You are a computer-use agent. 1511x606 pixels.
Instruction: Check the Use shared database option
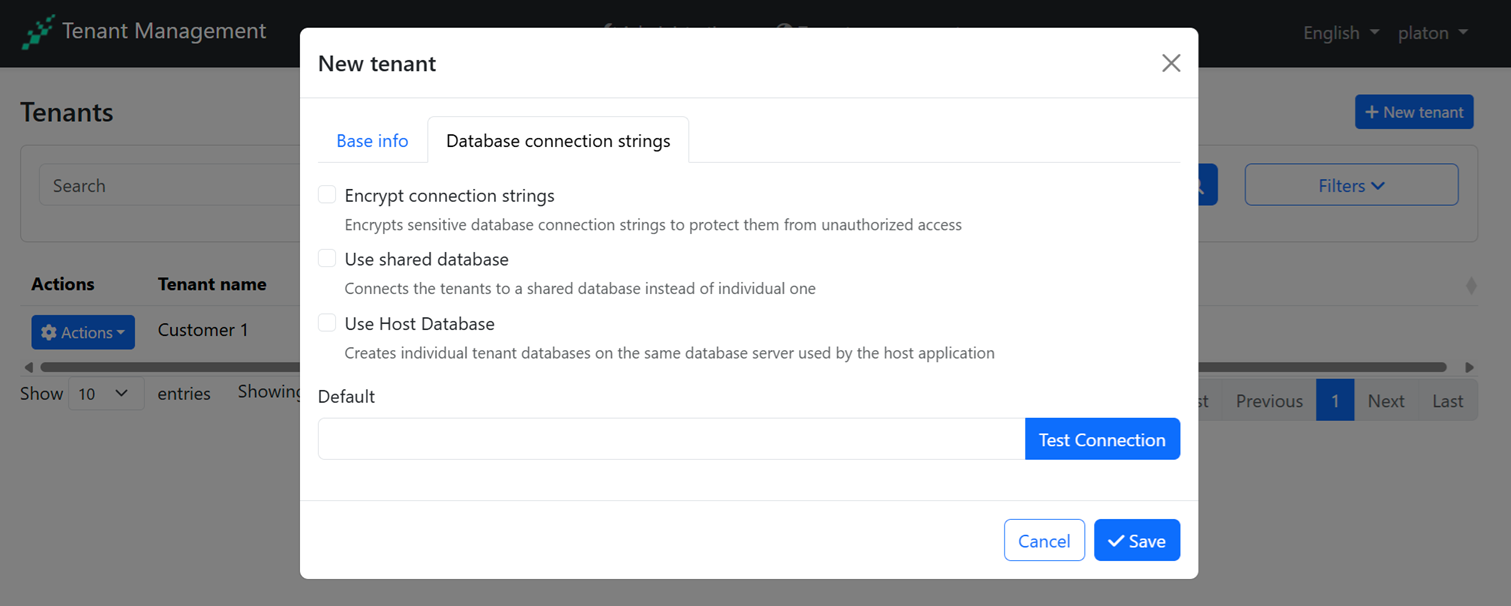(x=327, y=259)
